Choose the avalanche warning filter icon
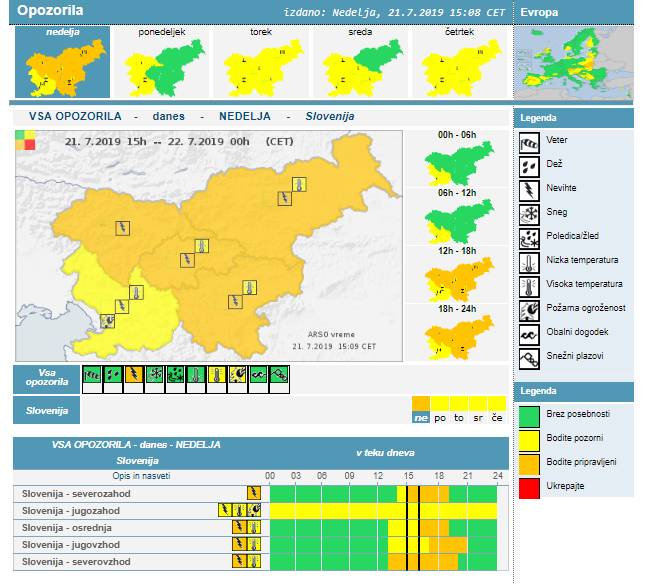This screenshot has height=587, width=646. [x=280, y=375]
